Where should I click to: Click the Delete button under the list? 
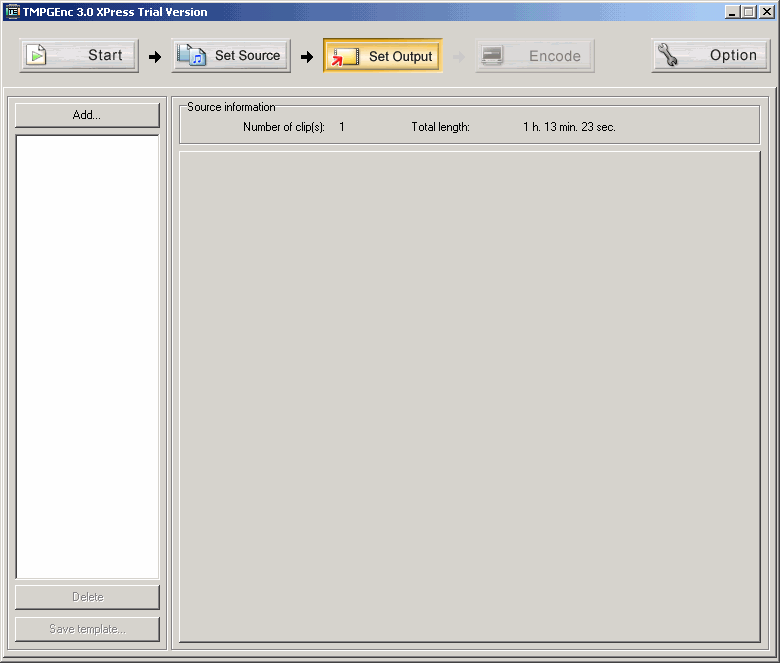87,597
